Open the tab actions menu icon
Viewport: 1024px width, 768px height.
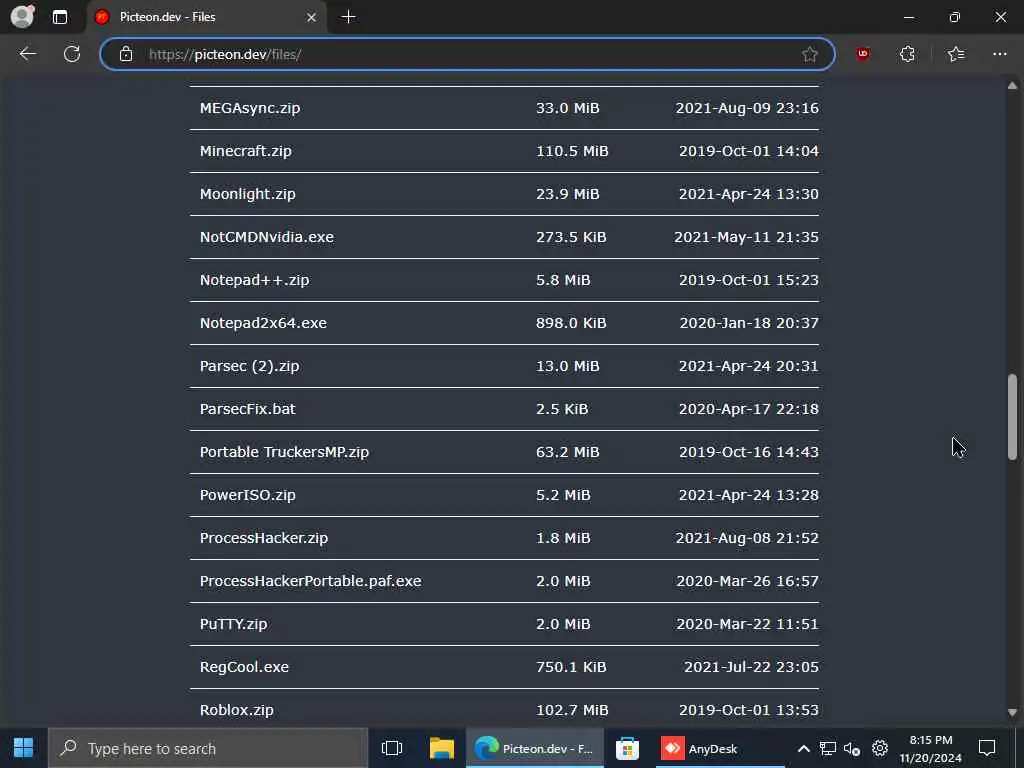59,17
